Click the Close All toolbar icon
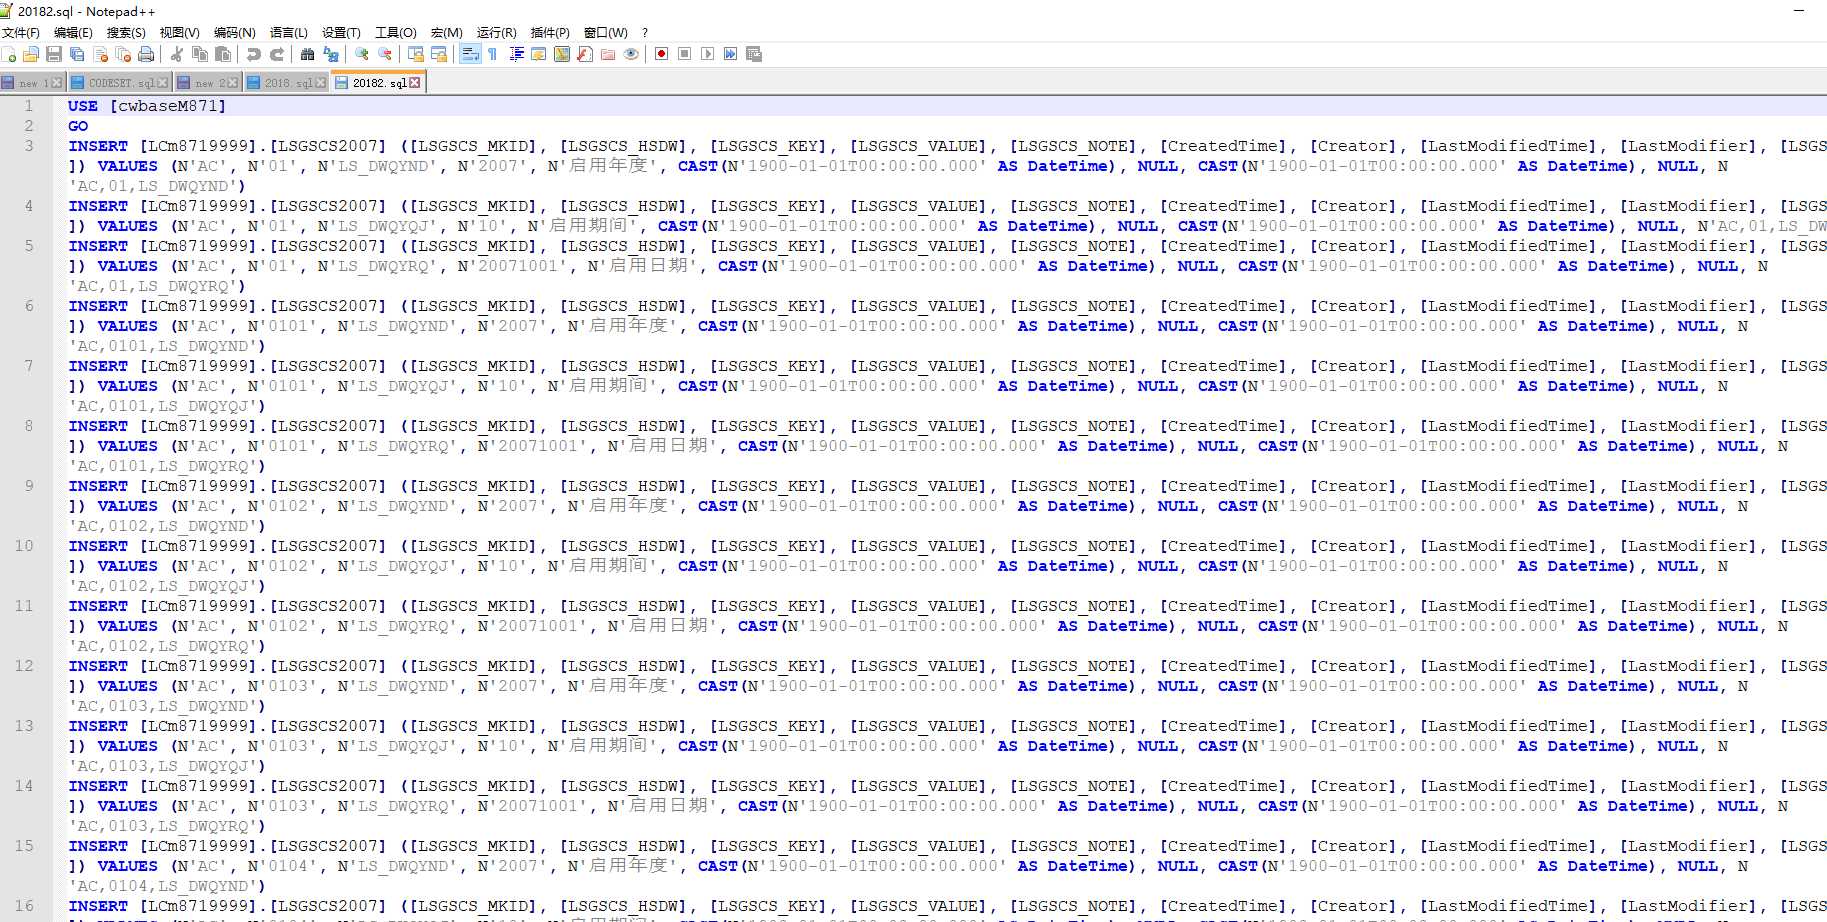Image resolution: width=1827 pixels, height=922 pixels. point(123,54)
